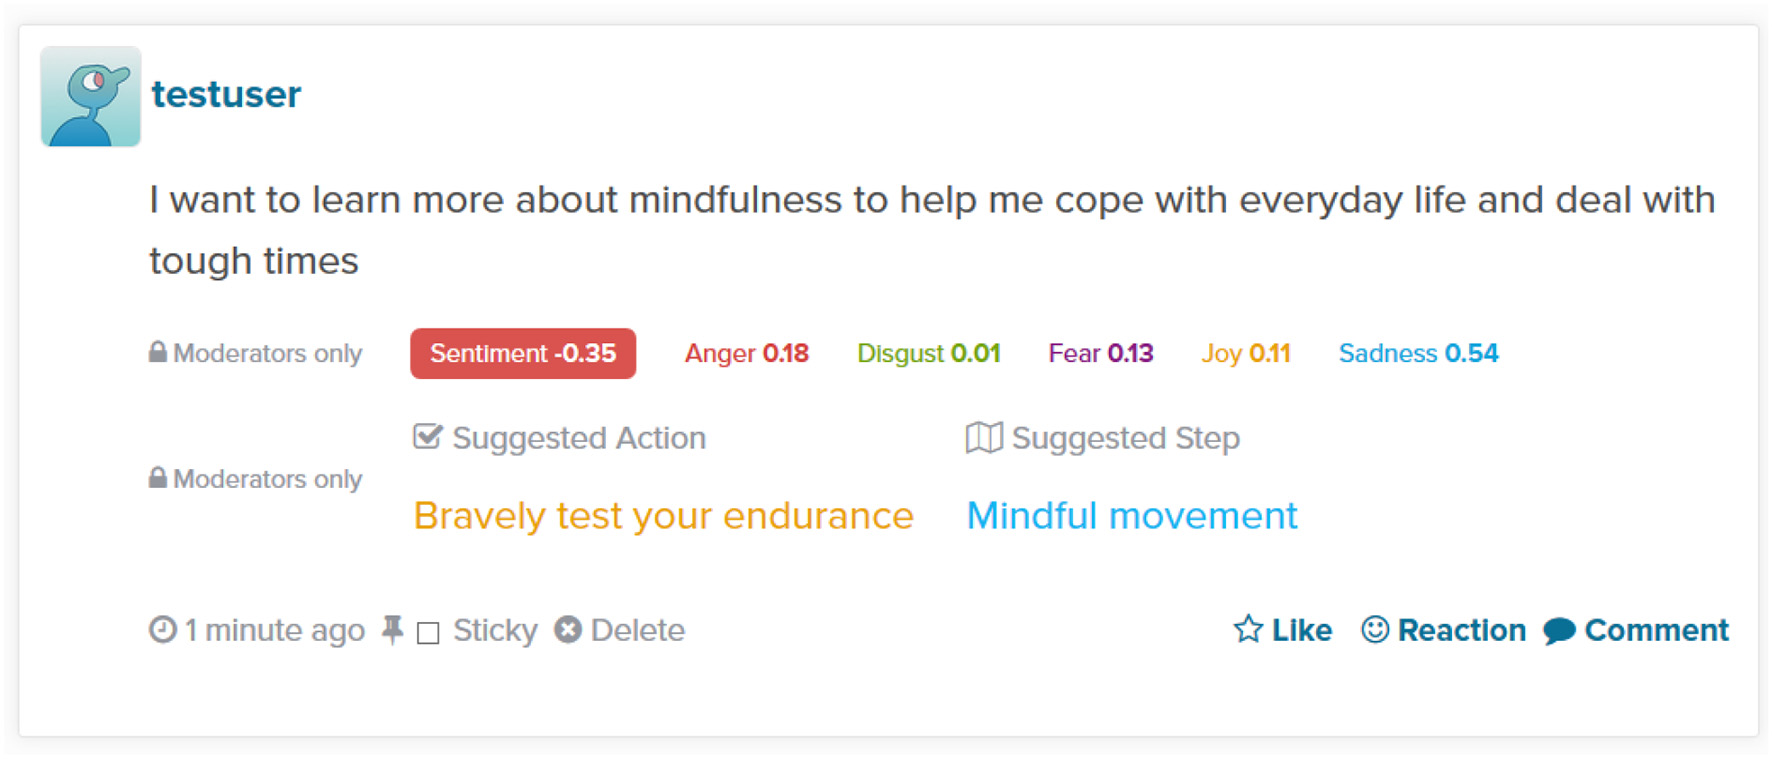The image size is (1772, 759).
Task: Click the clock icon next to timestamp
Action: click(163, 630)
